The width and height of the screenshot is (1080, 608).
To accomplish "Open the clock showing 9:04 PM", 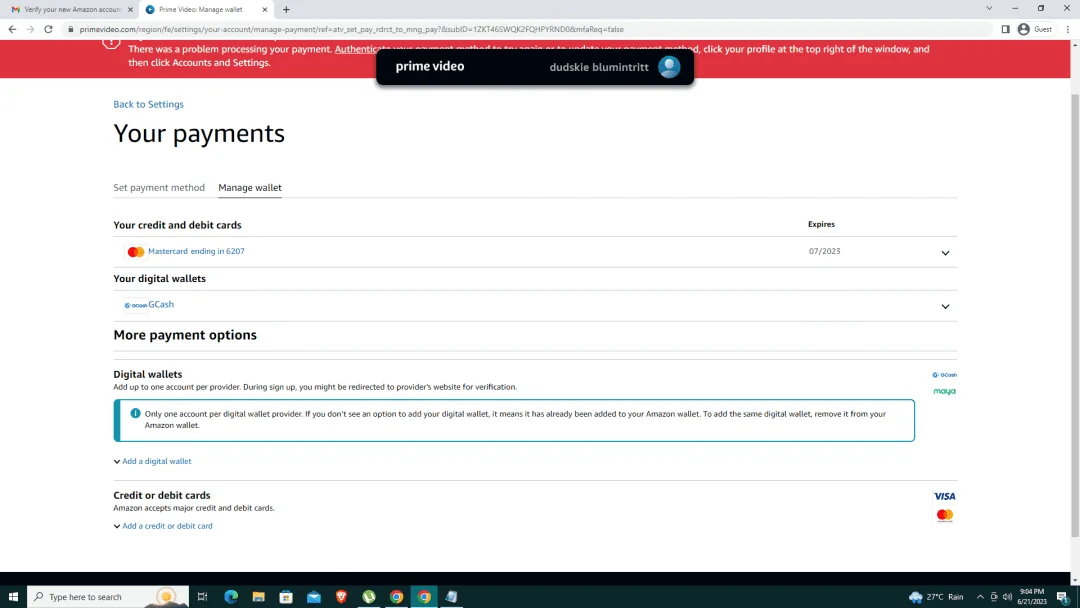I will pyautogui.click(x=1032, y=597).
